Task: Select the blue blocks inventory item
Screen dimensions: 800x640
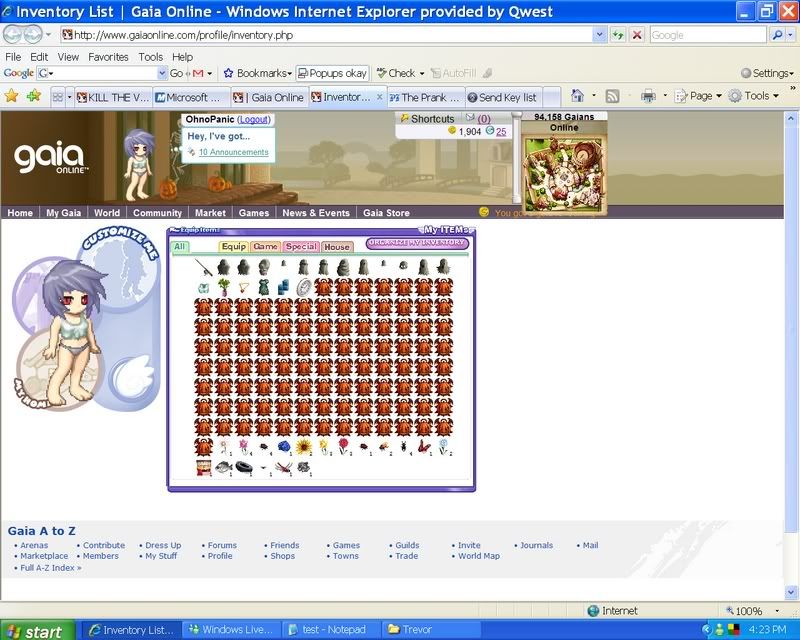Action: tap(284, 287)
